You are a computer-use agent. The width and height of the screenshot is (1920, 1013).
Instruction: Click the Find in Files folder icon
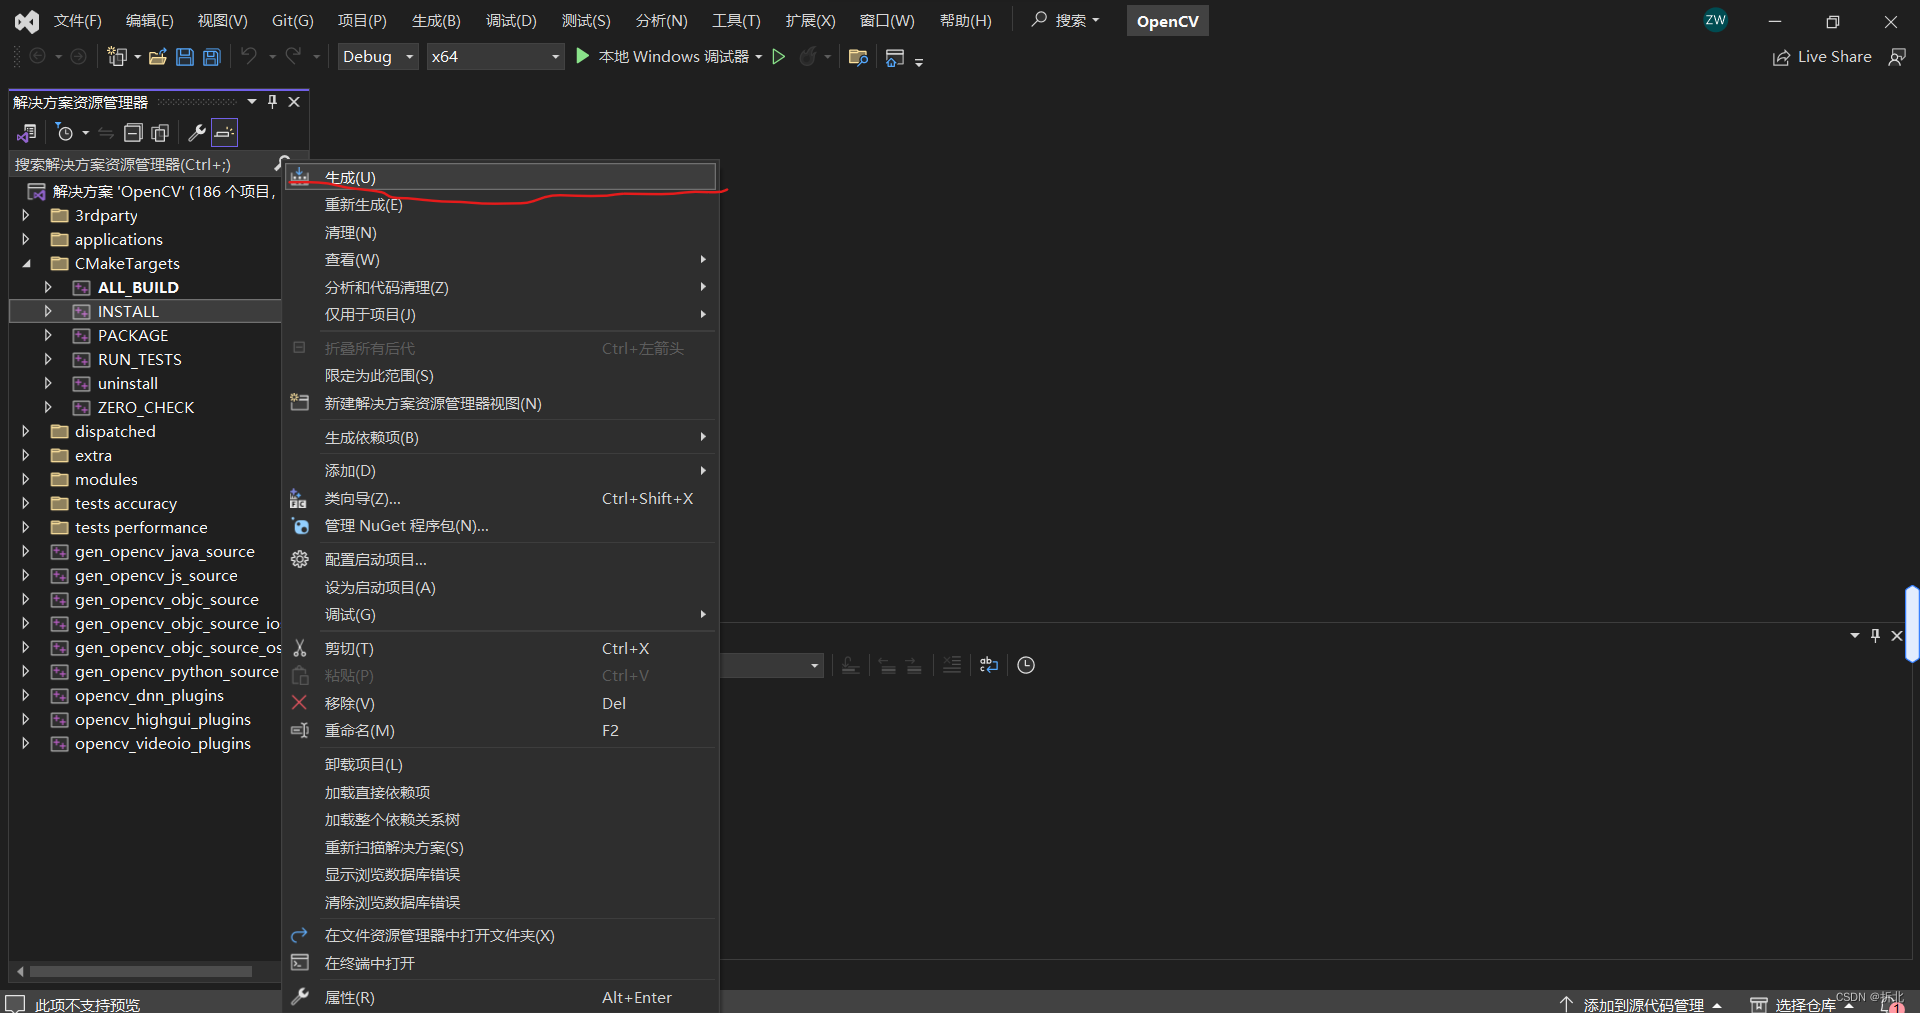point(857,57)
